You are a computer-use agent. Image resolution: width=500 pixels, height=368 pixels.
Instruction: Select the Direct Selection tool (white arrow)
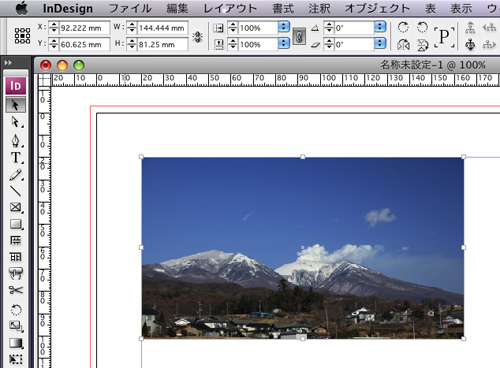(15, 122)
